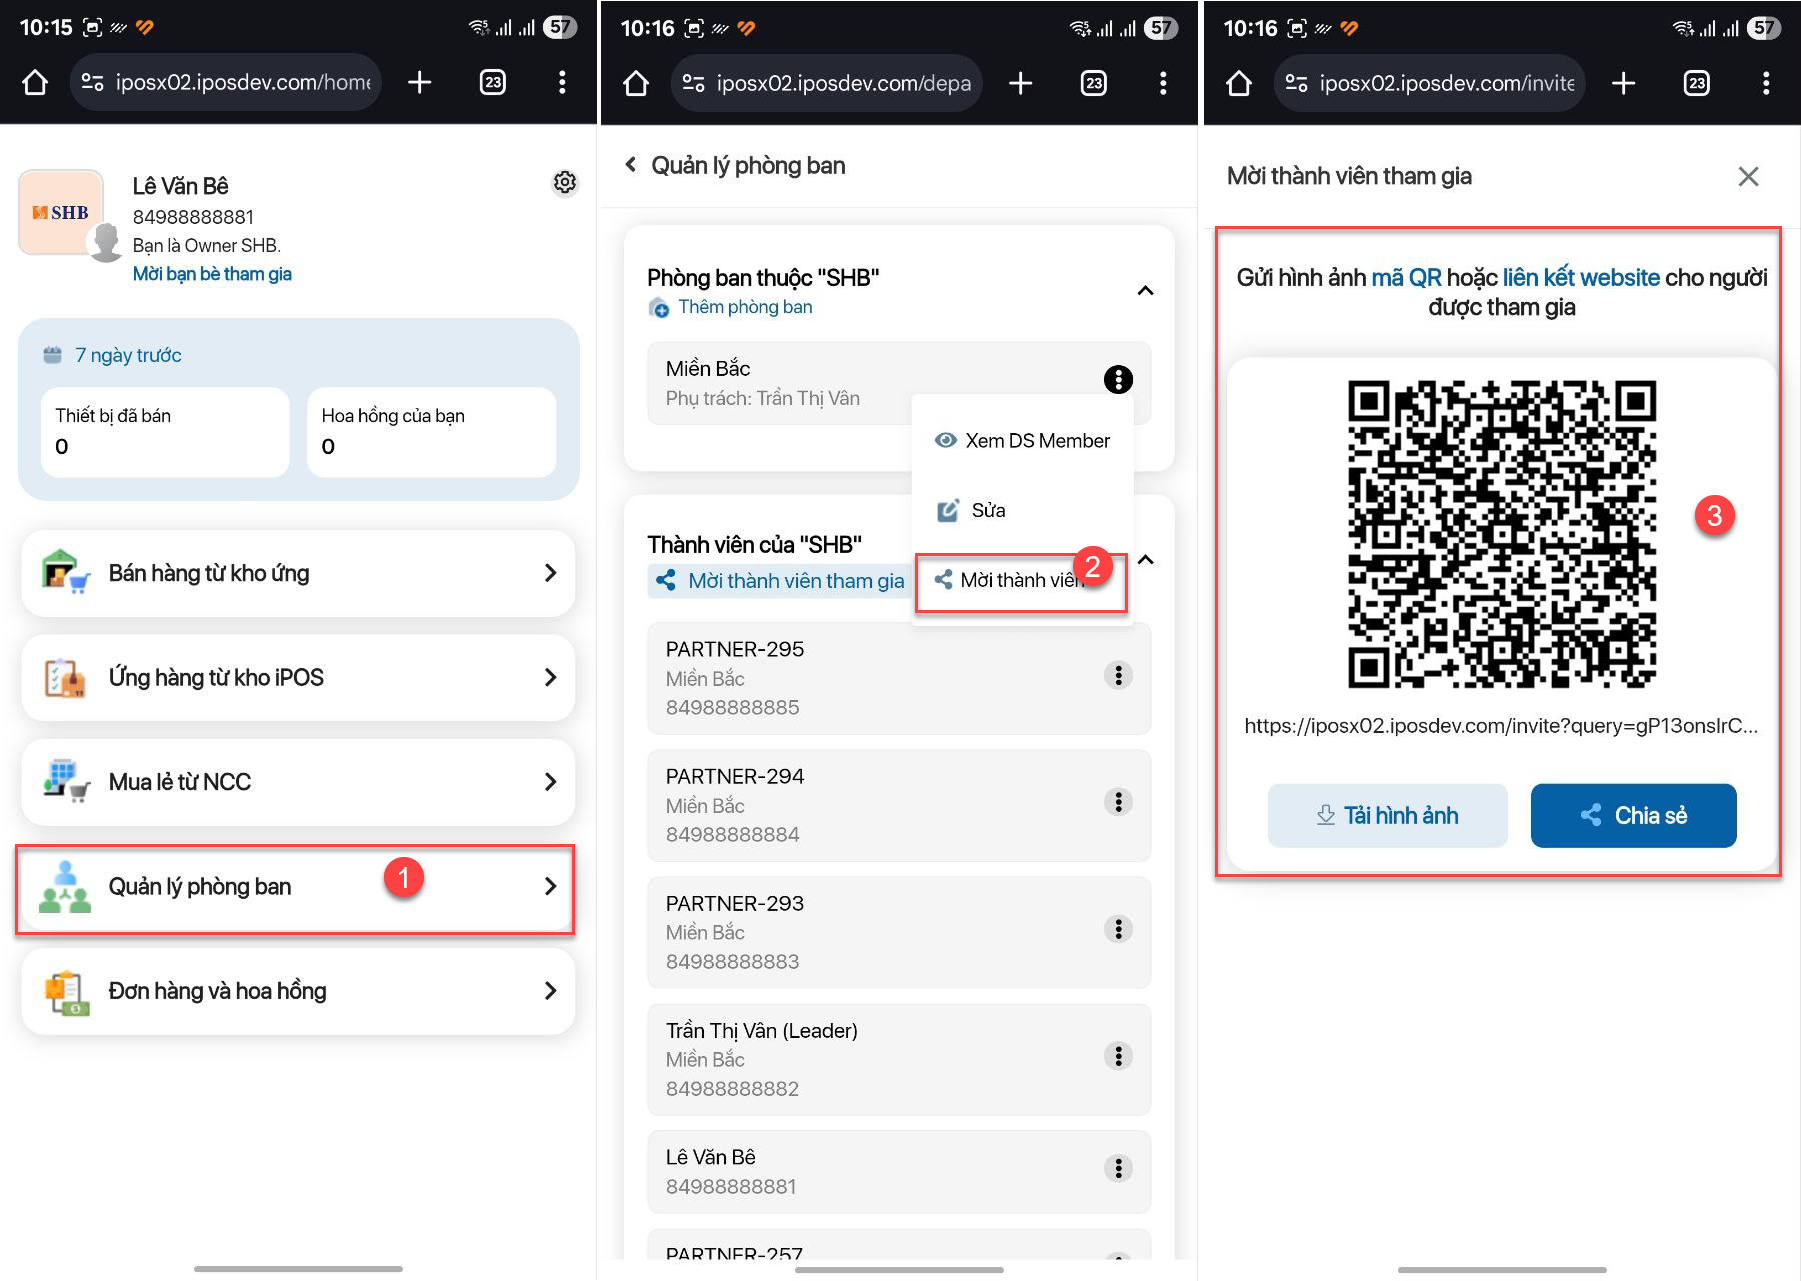
Task: Open Quản lý phòng ban menu item
Action: coord(298,886)
